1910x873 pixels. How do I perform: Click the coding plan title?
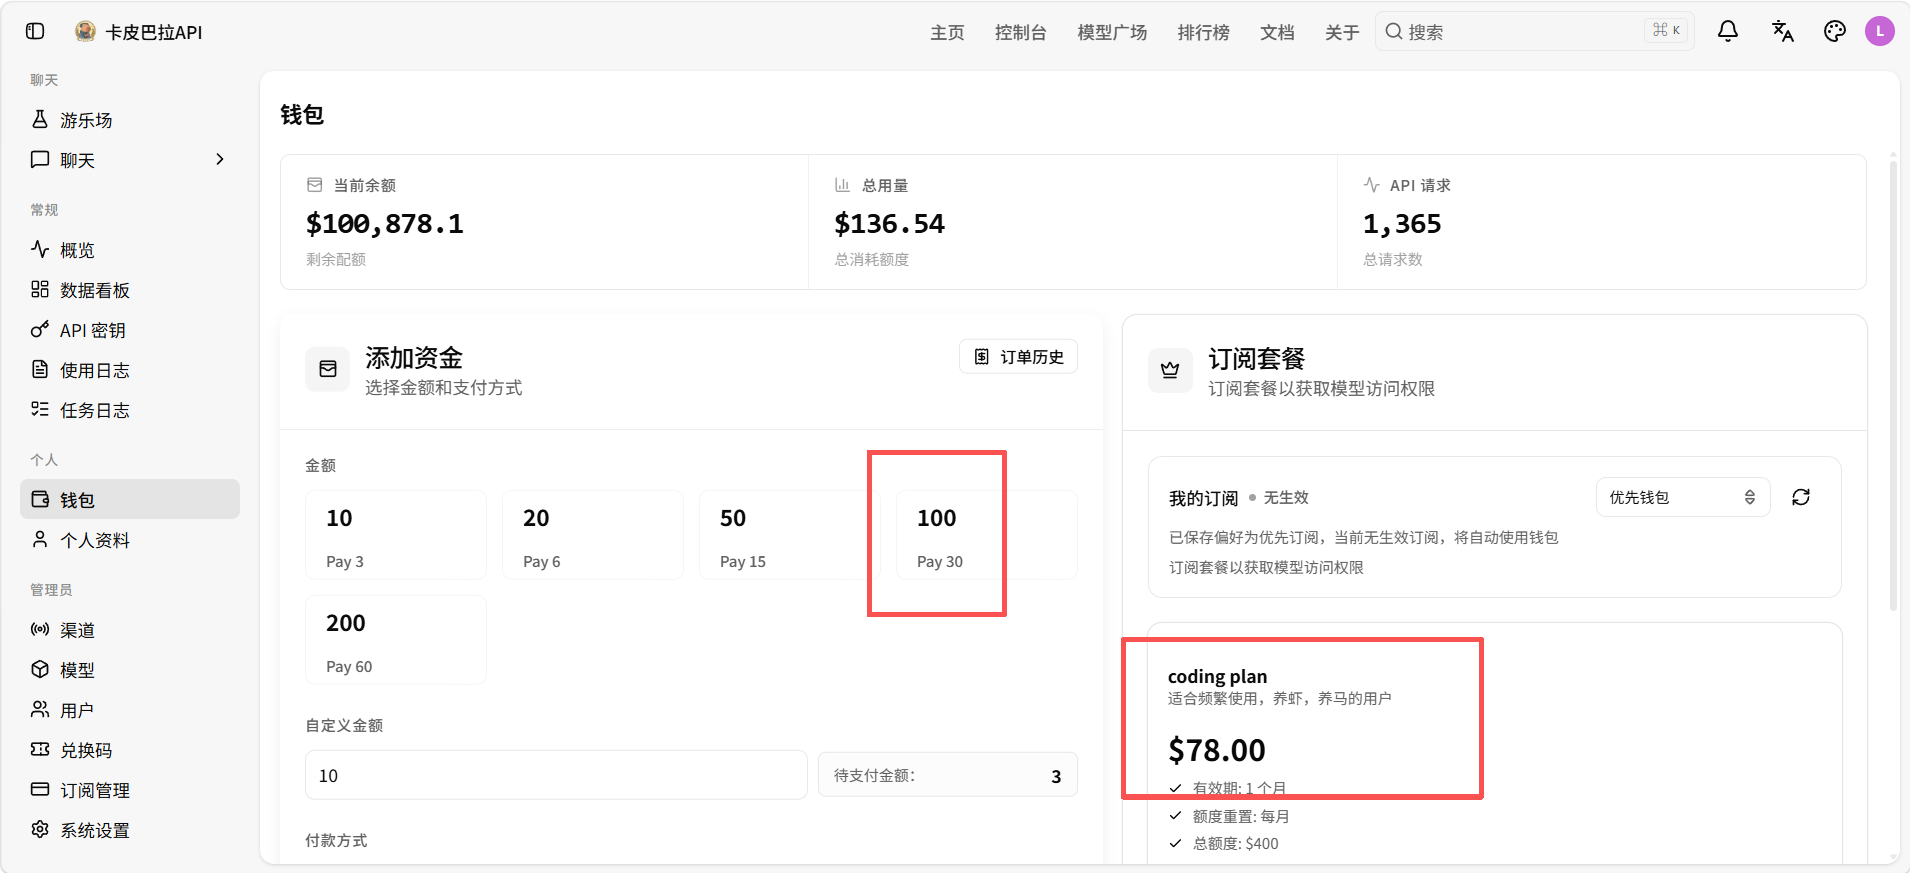pyautogui.click(x=1217, y=676)
